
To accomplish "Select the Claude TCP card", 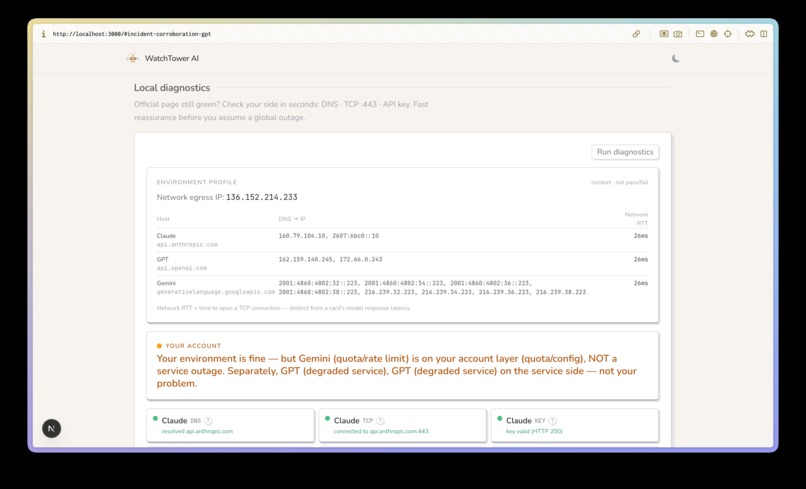I will tap(402, 425).
